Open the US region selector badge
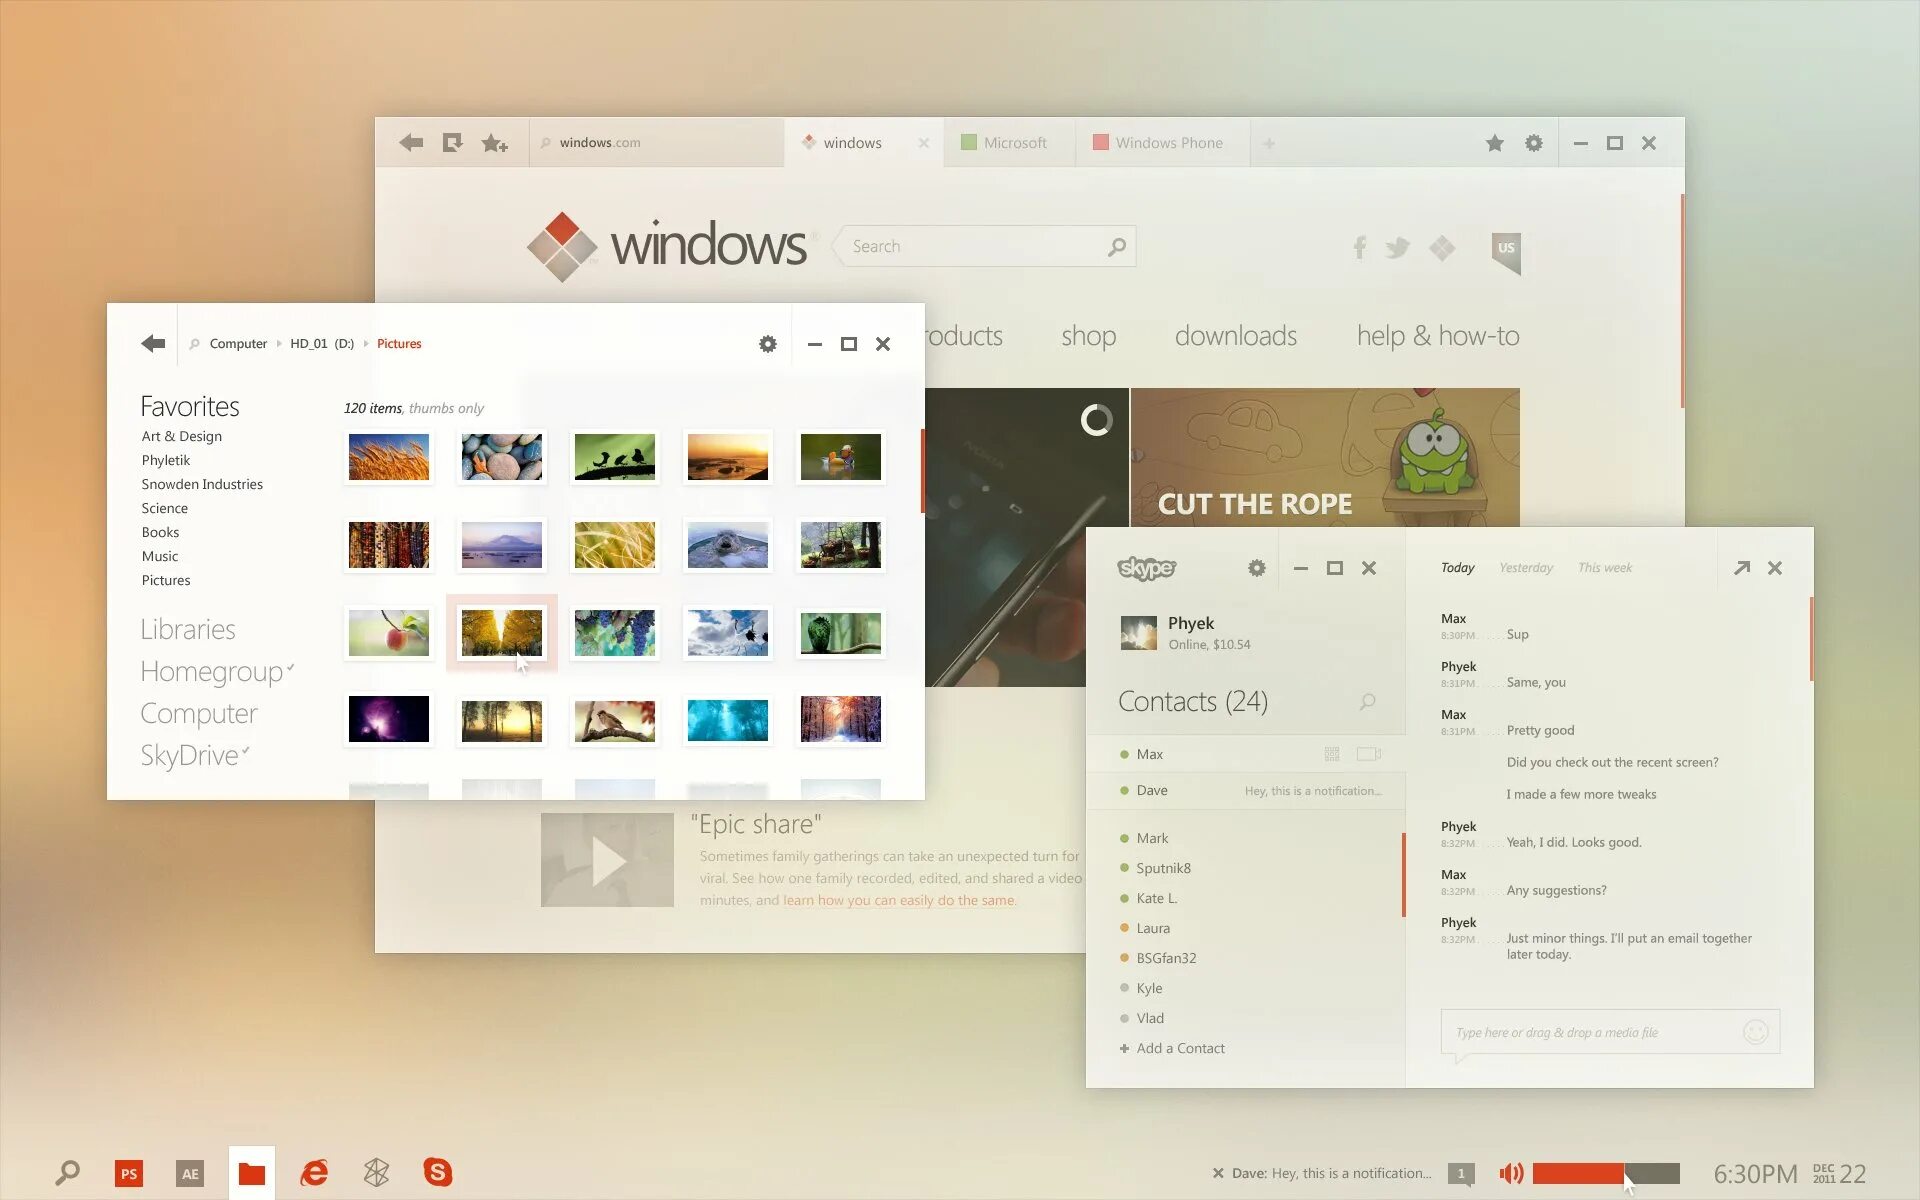 1506,250
